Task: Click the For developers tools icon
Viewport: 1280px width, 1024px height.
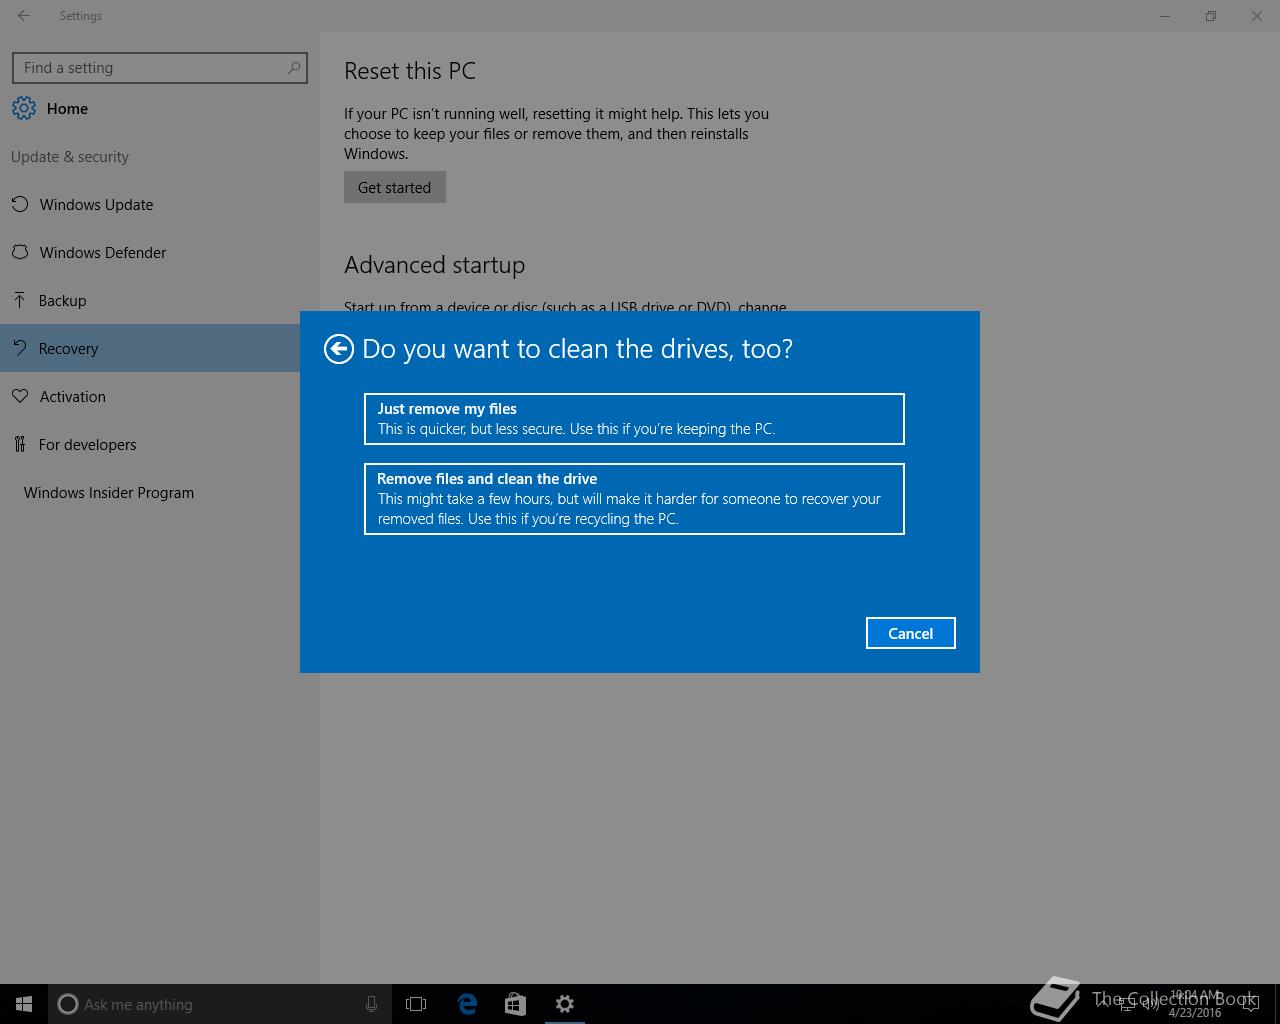Action: 19,444
